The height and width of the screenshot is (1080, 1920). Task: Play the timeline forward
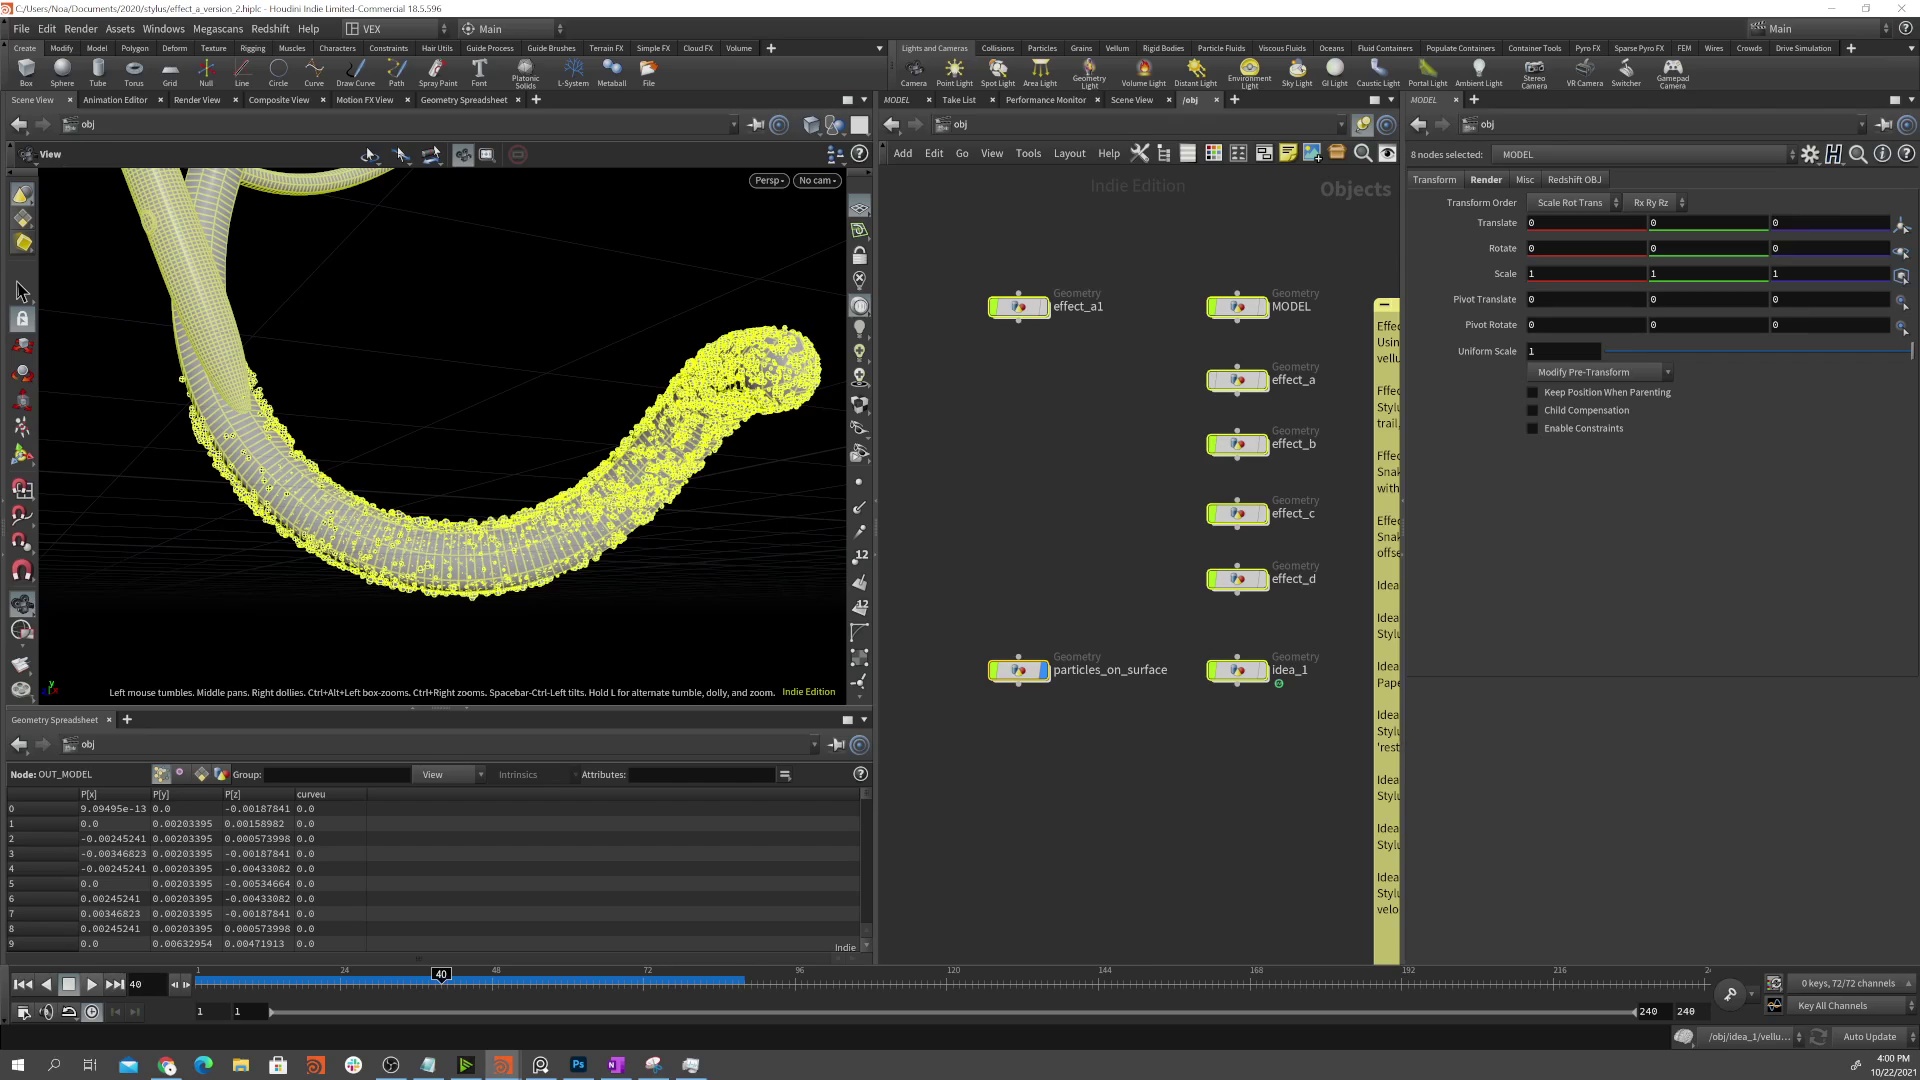click(92, 985)
